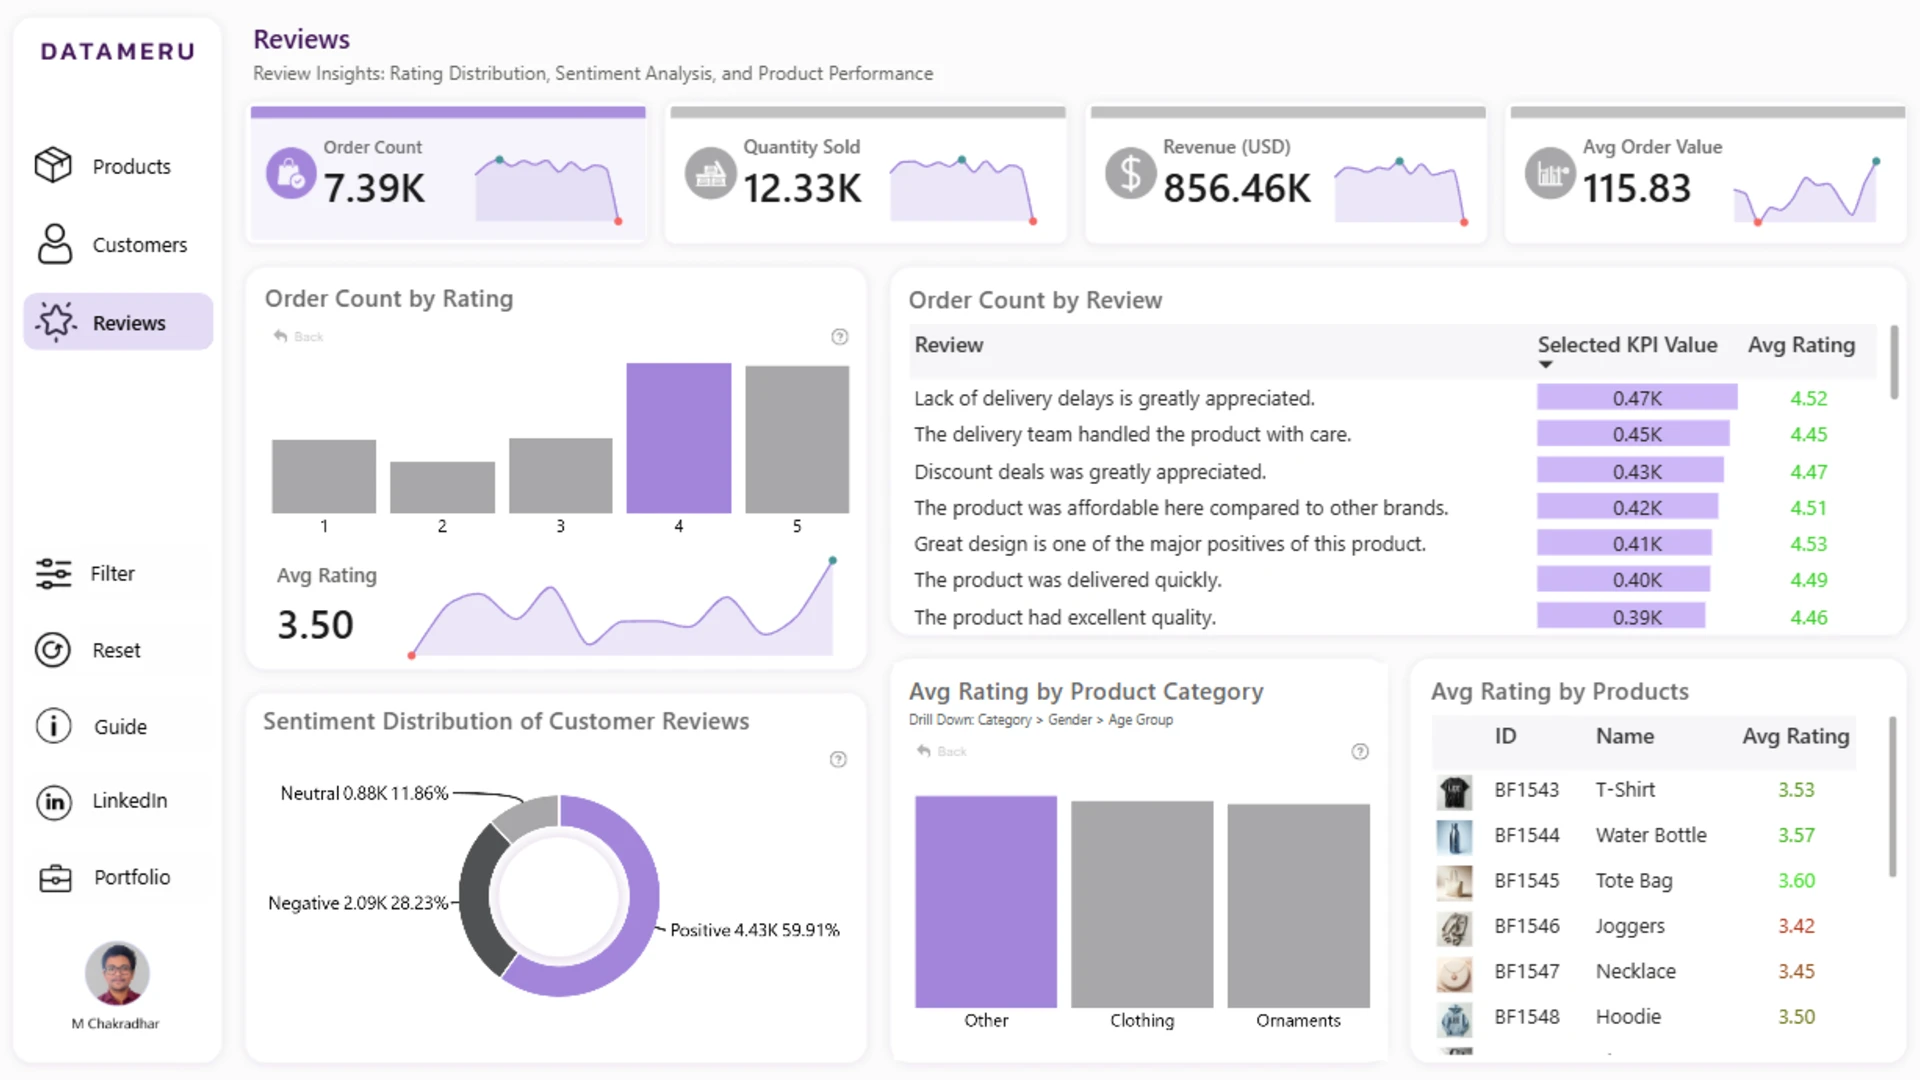Open the Customers page icon

tap(55, 244)
